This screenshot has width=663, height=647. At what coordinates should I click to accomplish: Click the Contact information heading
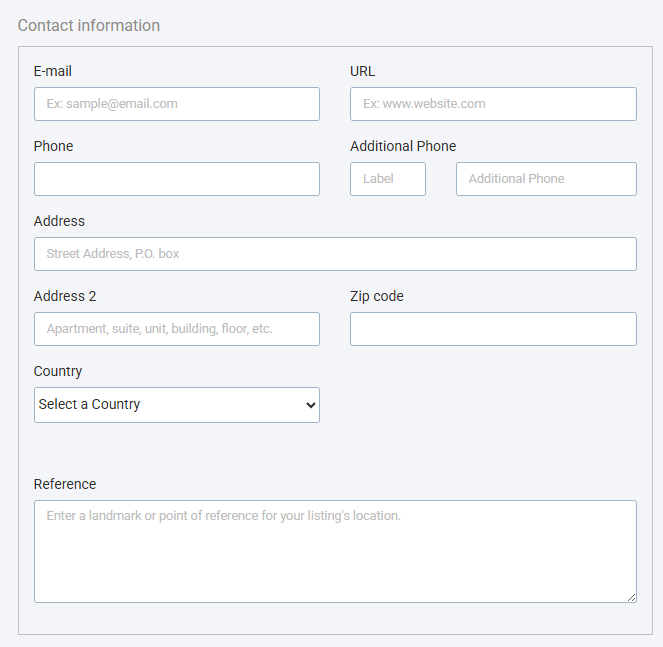coord(89,25)
